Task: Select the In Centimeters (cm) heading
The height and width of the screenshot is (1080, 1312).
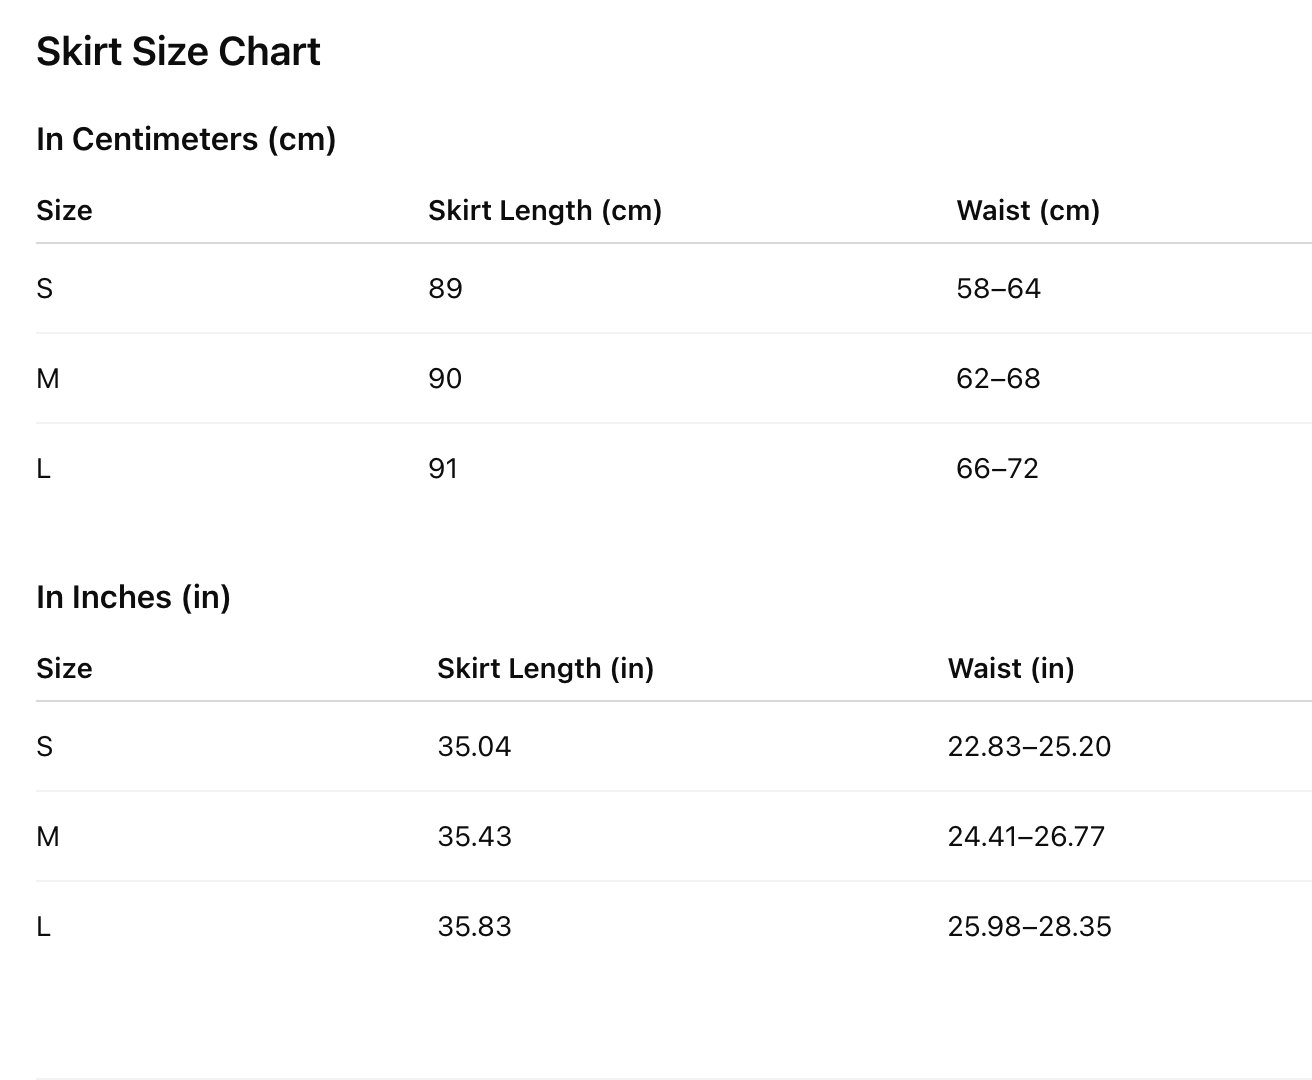Action: 186,139
